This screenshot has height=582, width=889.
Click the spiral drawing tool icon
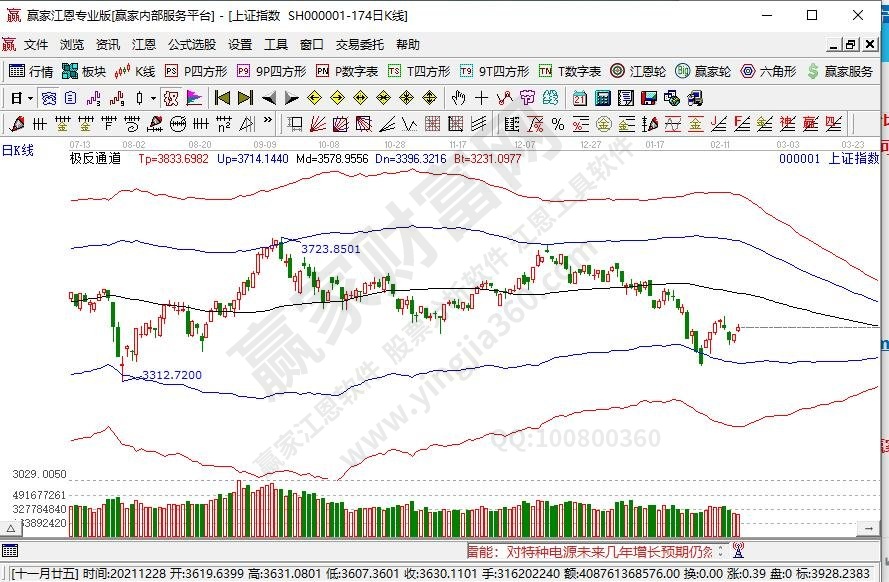pyautogui.click(x=132, y=124)
